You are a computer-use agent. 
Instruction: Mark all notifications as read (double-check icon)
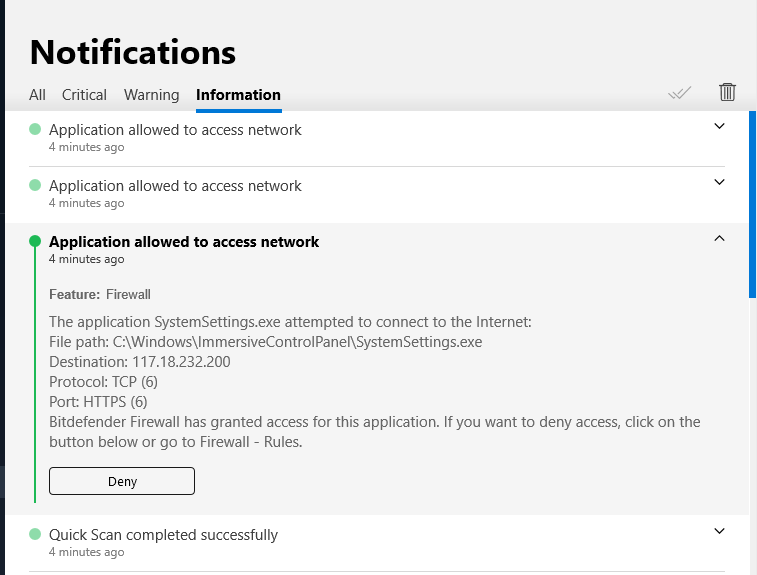click(680, 93)
